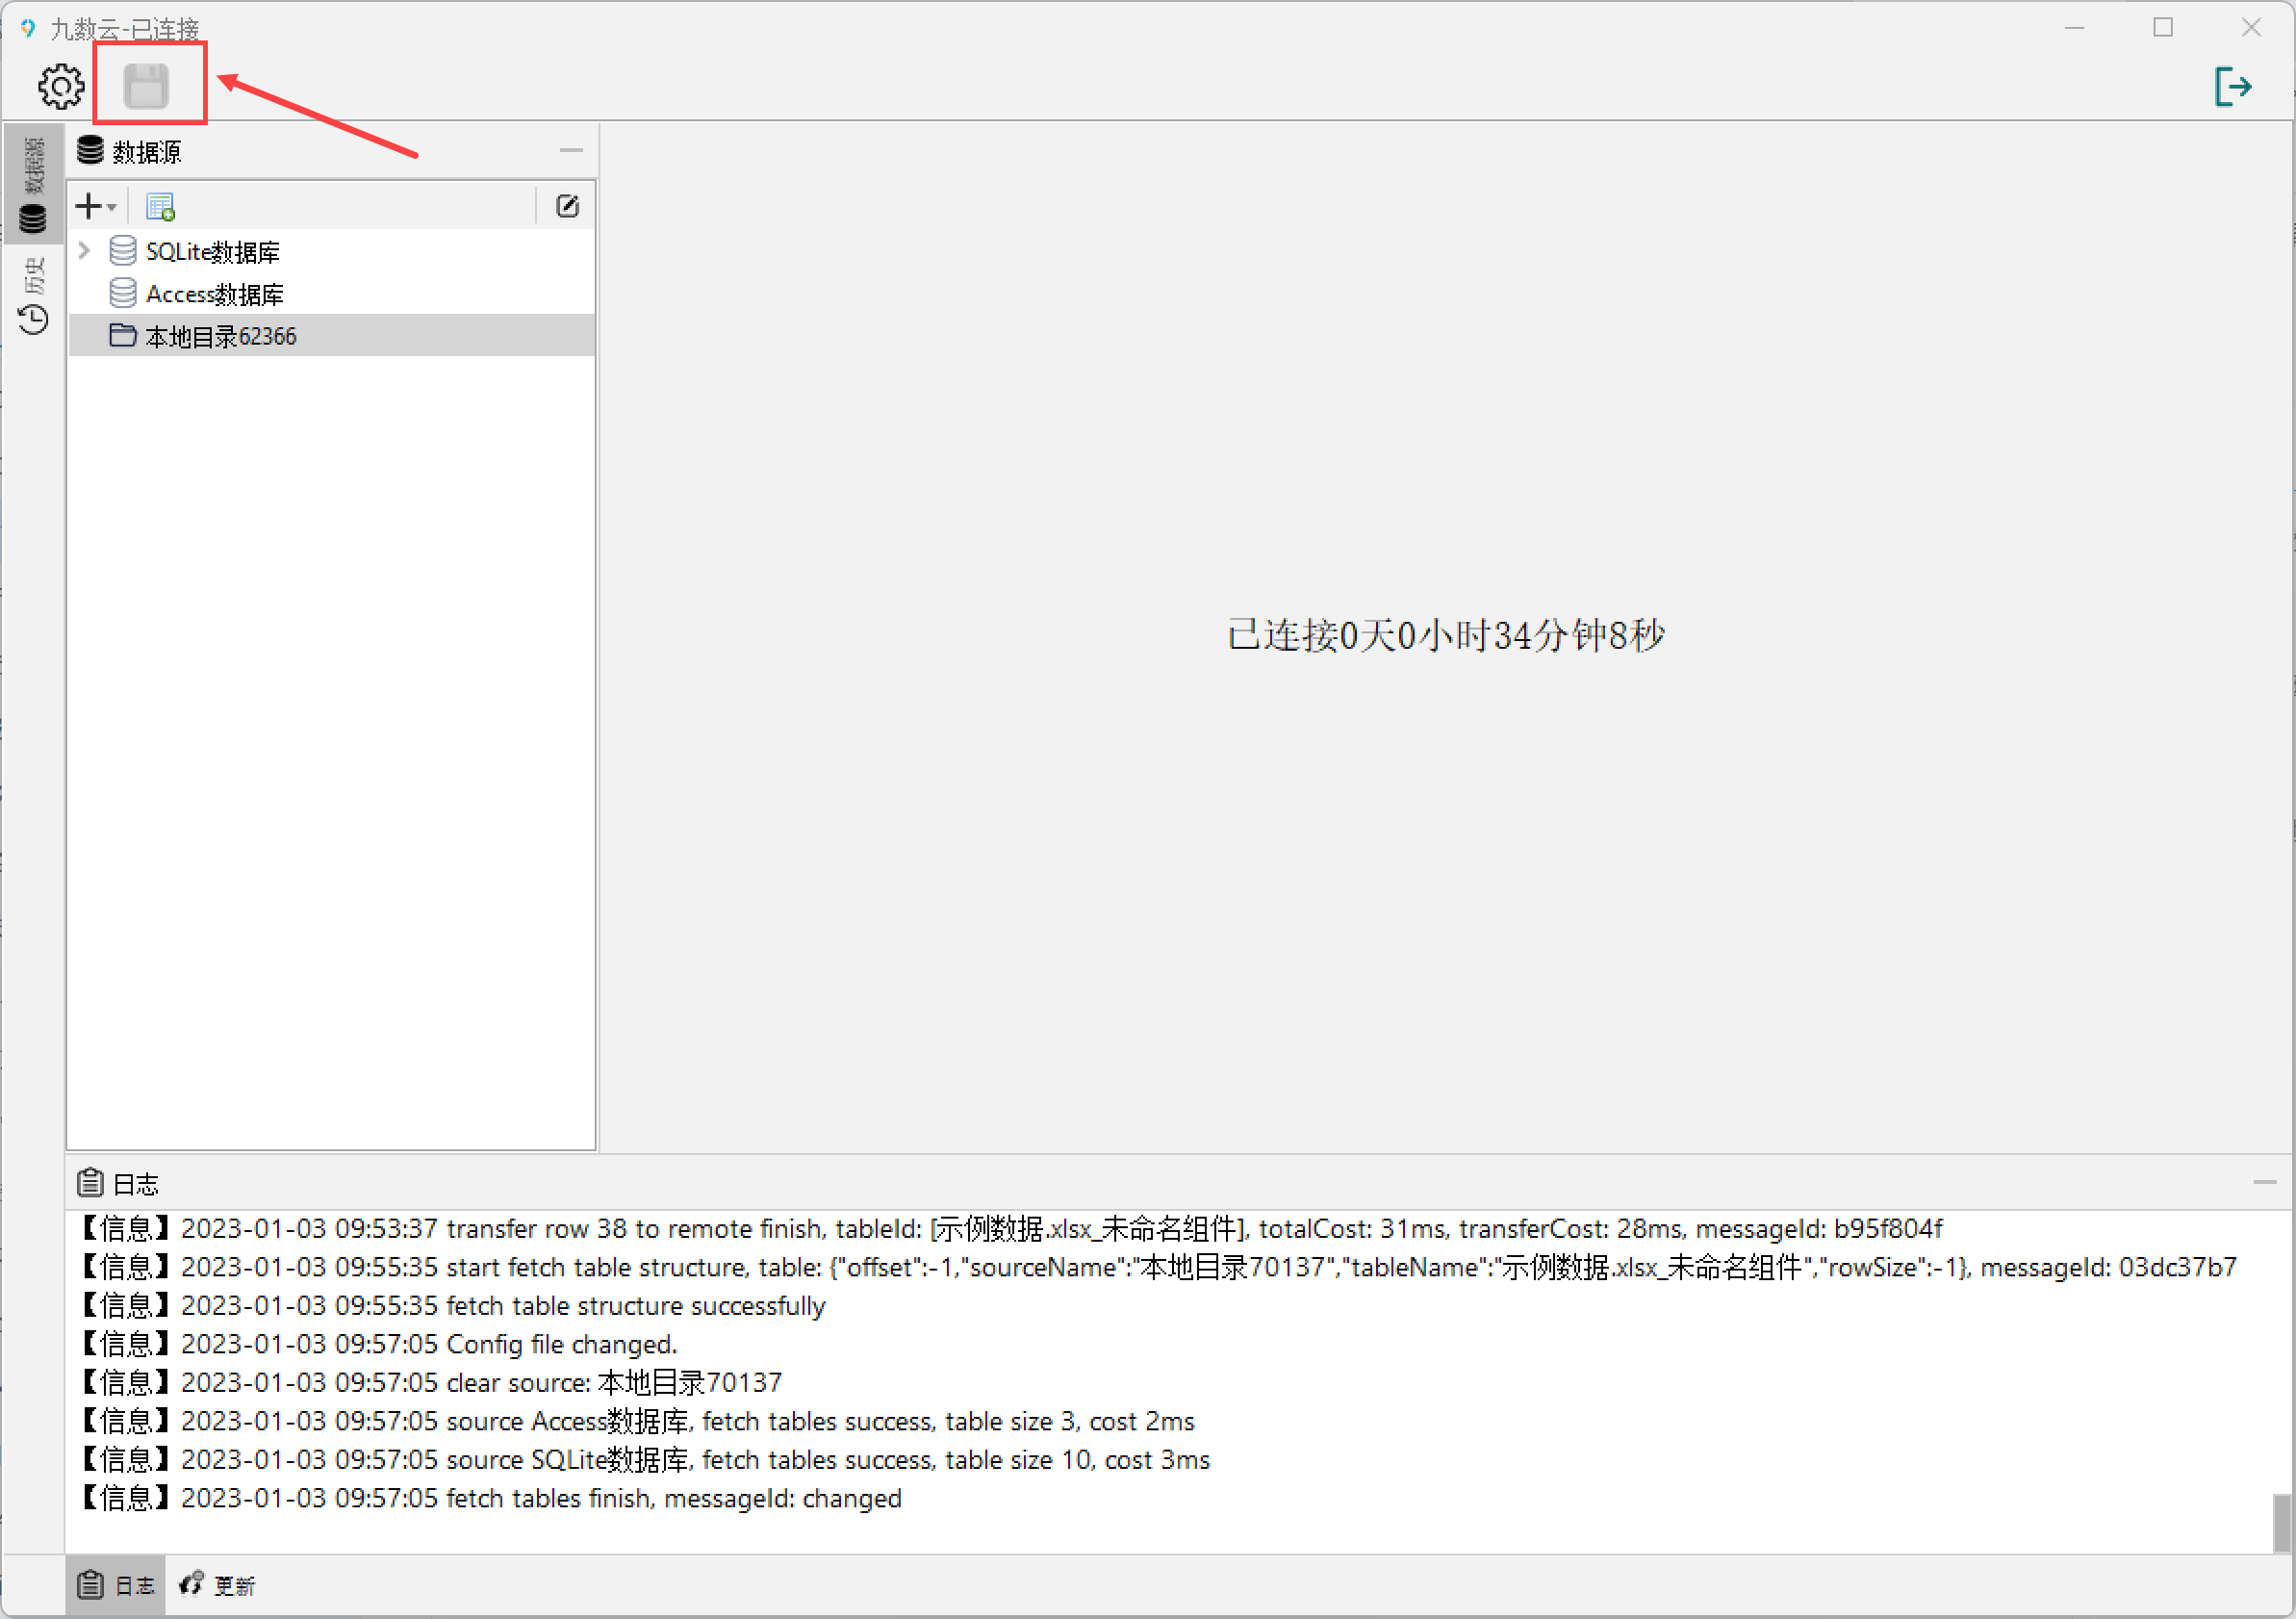The height and width of the screenshot is (1619, 2296).
Task: Click the history clock sidebar icon
Action: [x=33, y=319]
